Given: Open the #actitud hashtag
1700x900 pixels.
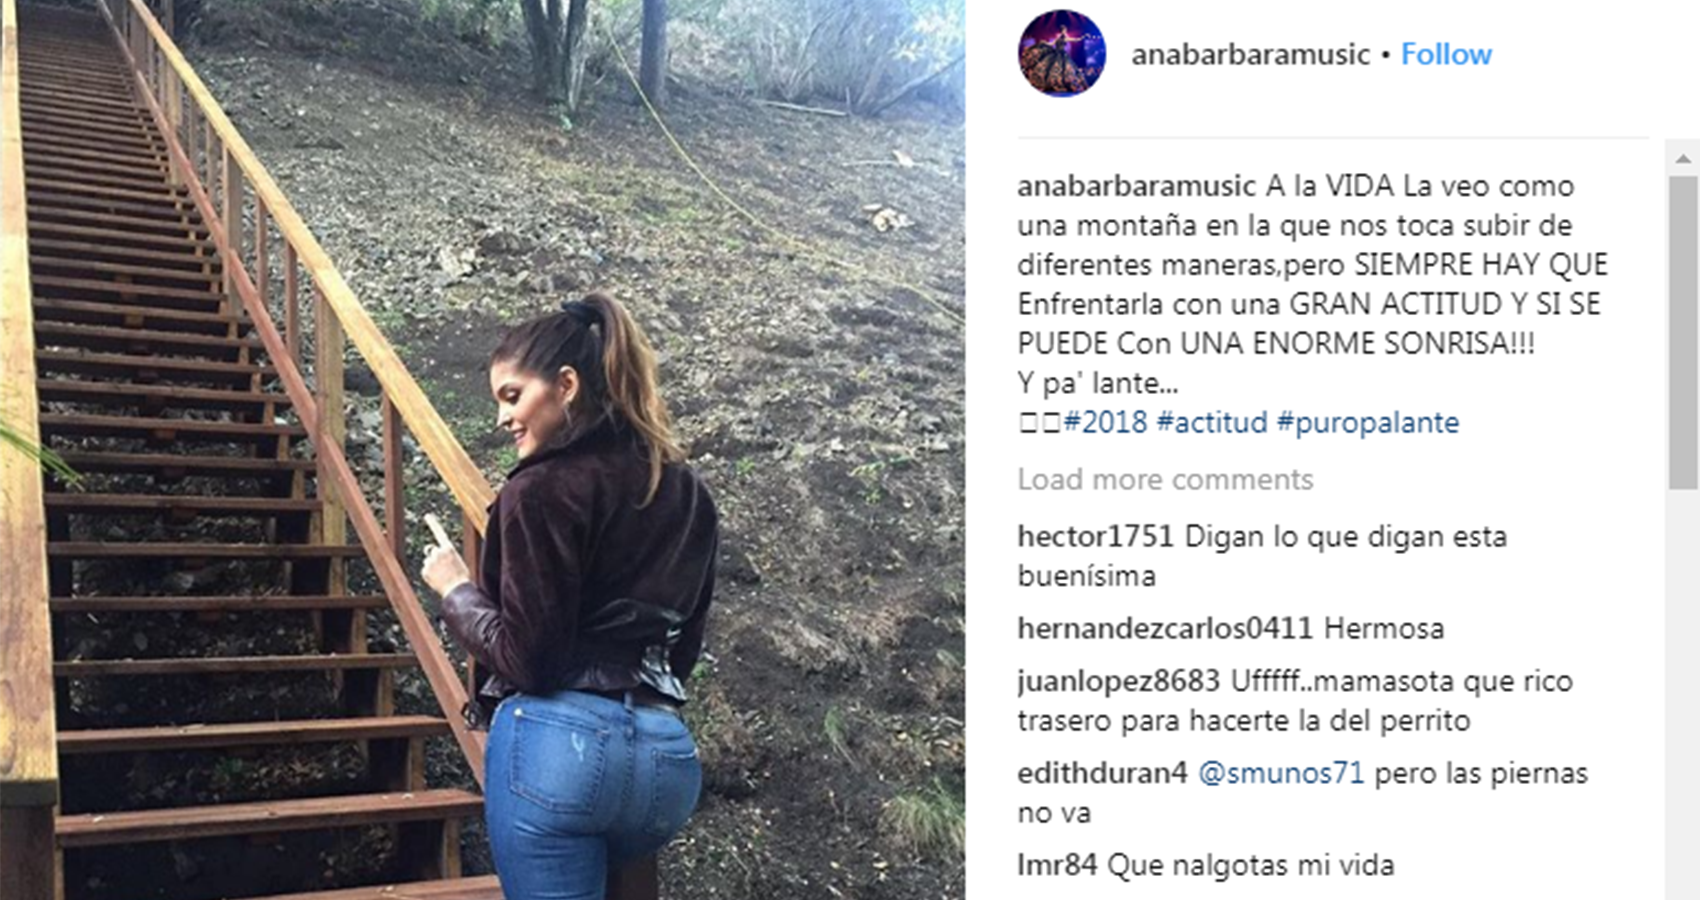Looking at the screenshot, I should point(1211,422).
